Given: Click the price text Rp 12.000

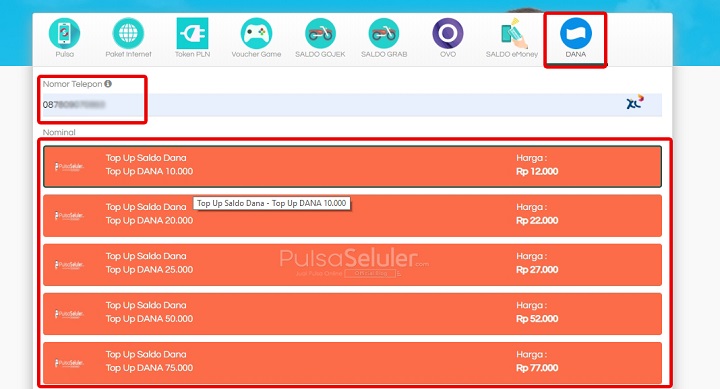Looking at the screenshot, I should (537, 171).
